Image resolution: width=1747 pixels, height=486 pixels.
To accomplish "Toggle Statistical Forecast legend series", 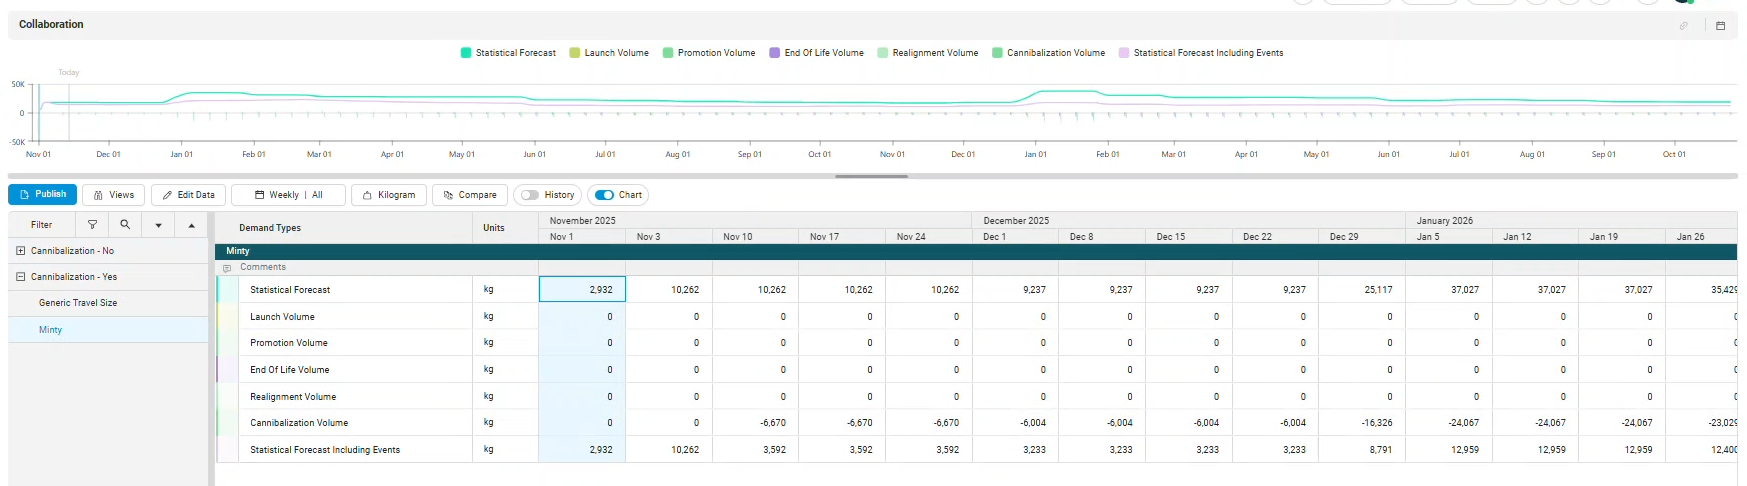I will coord(508,53).
